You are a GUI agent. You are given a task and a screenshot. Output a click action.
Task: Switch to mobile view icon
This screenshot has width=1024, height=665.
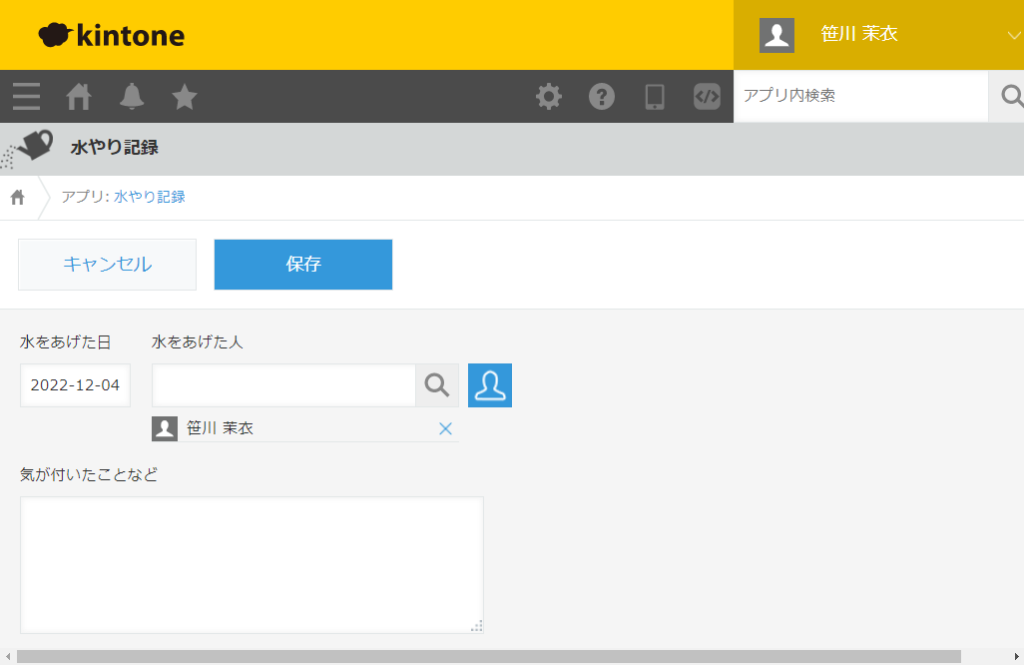(x=654, y=97)
